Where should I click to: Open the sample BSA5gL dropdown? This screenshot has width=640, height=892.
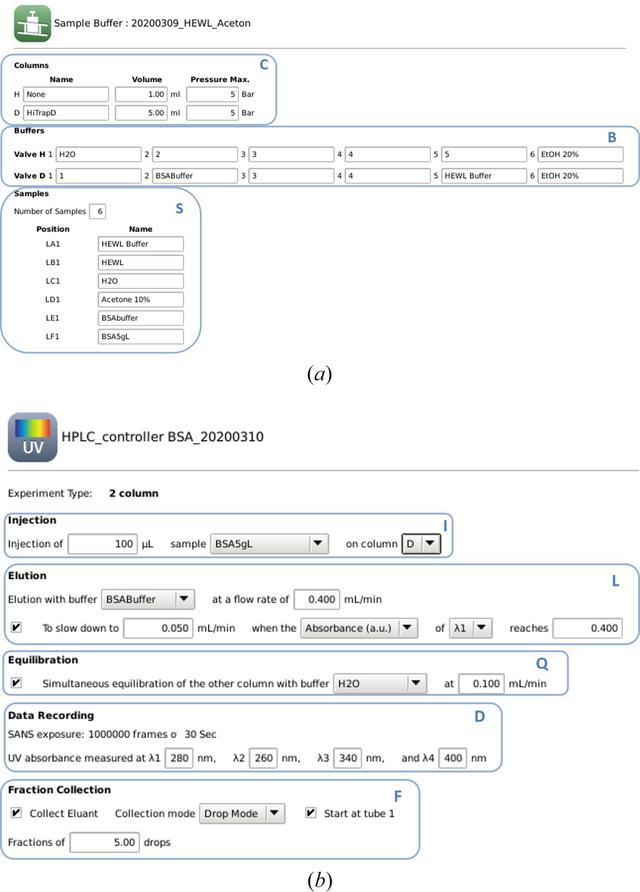[x=269, y=544]
